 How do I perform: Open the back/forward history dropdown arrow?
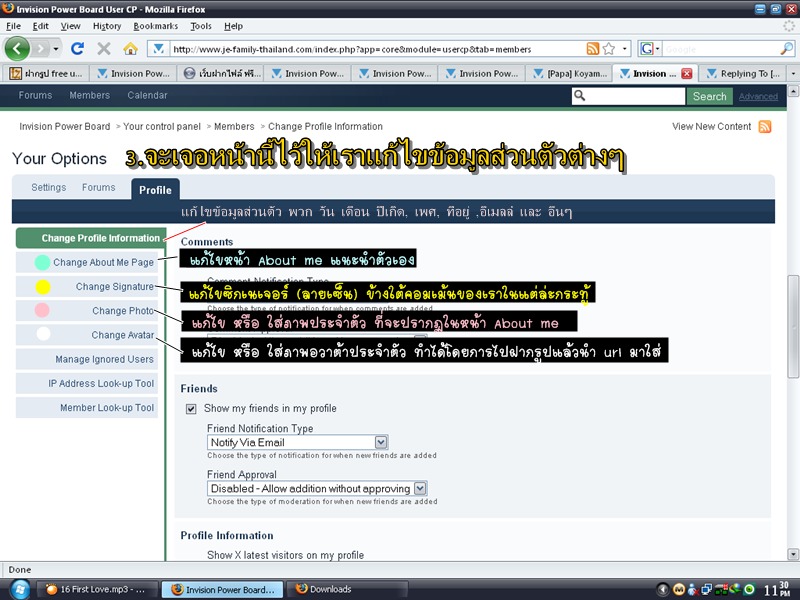coord(56,49)
